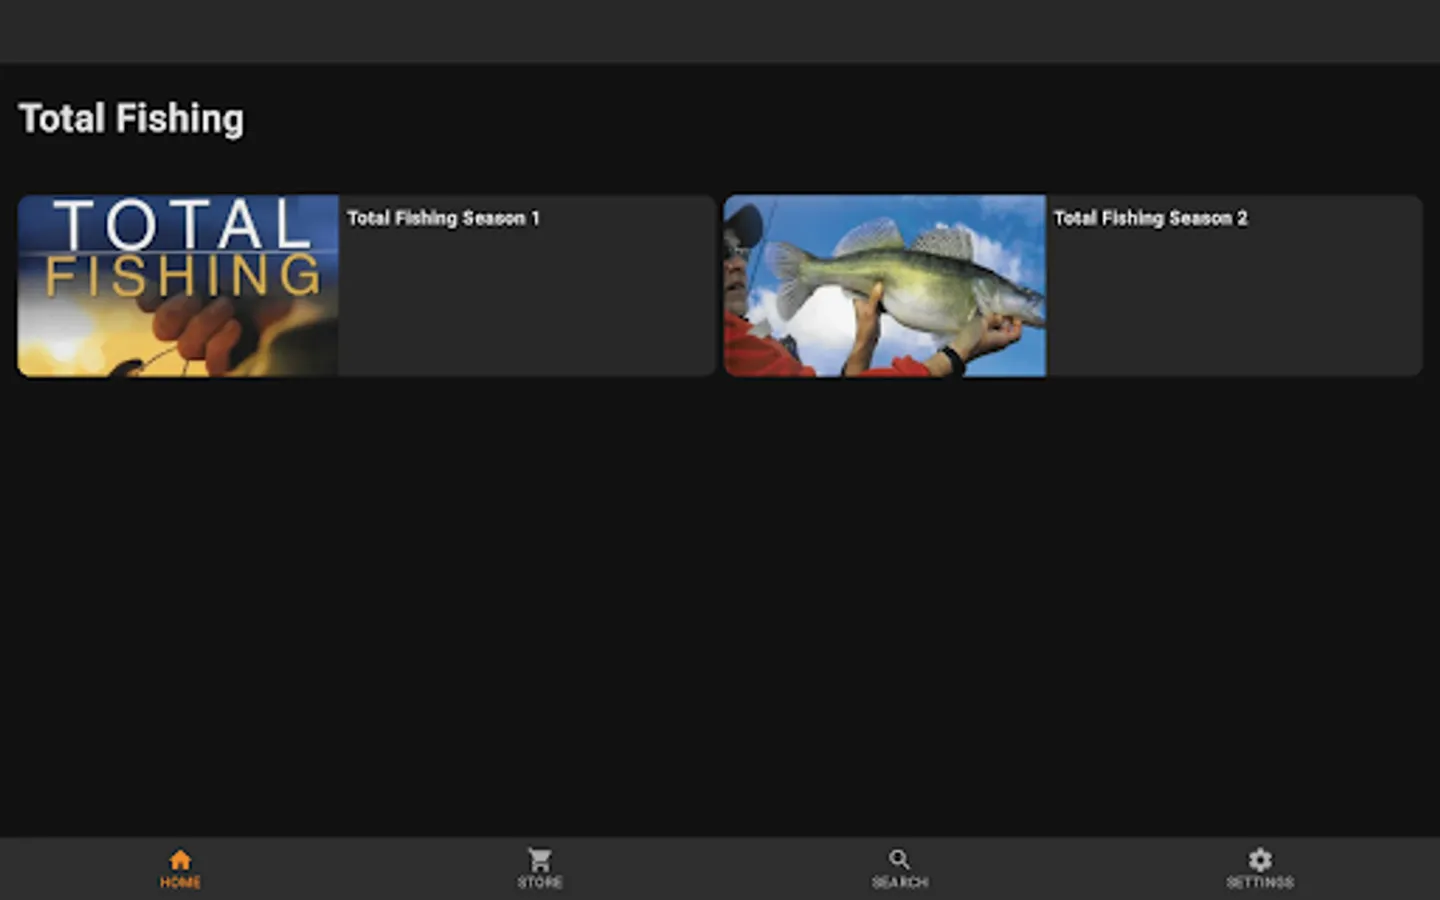Screen dimensions: 1440x900
Task: Open the settings cogwheel at bottom right
Action: pos(1259,857)
